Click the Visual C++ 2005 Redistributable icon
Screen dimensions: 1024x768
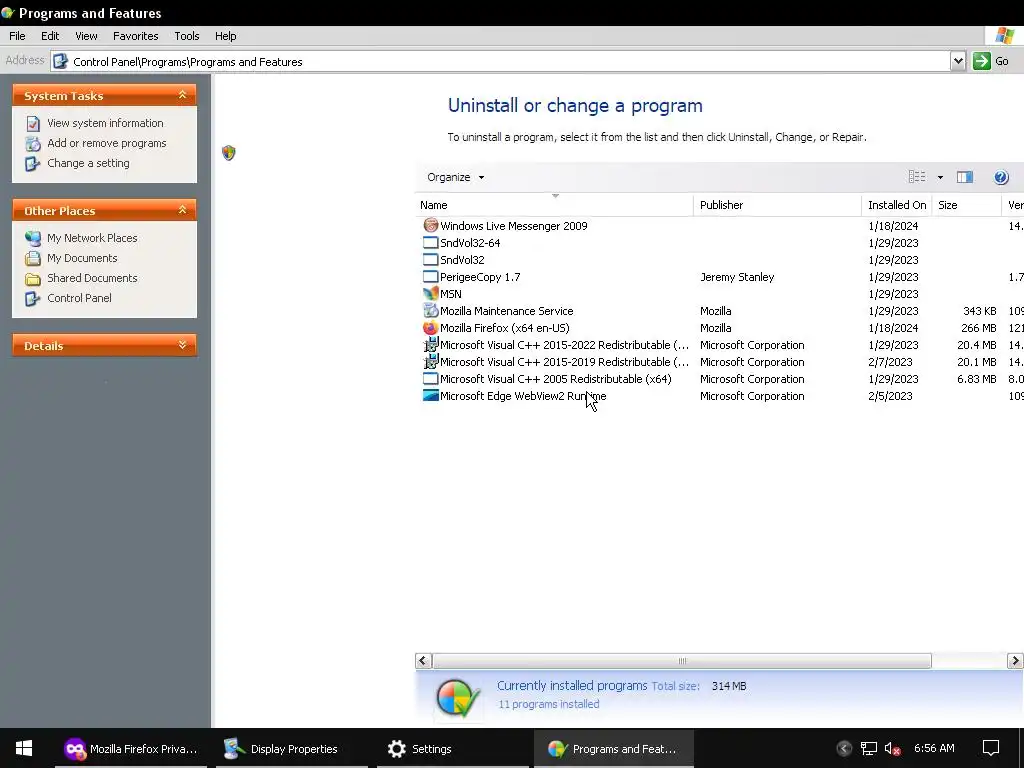[430, 378]
